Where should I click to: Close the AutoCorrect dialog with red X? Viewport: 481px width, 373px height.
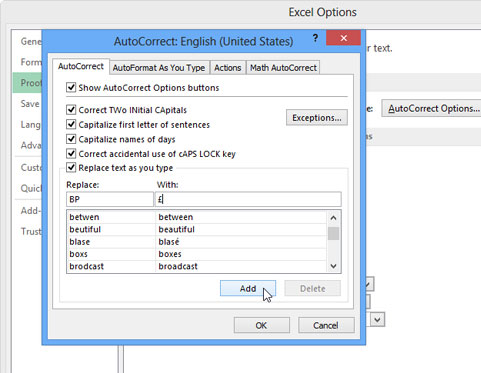(x=343, y=38)
